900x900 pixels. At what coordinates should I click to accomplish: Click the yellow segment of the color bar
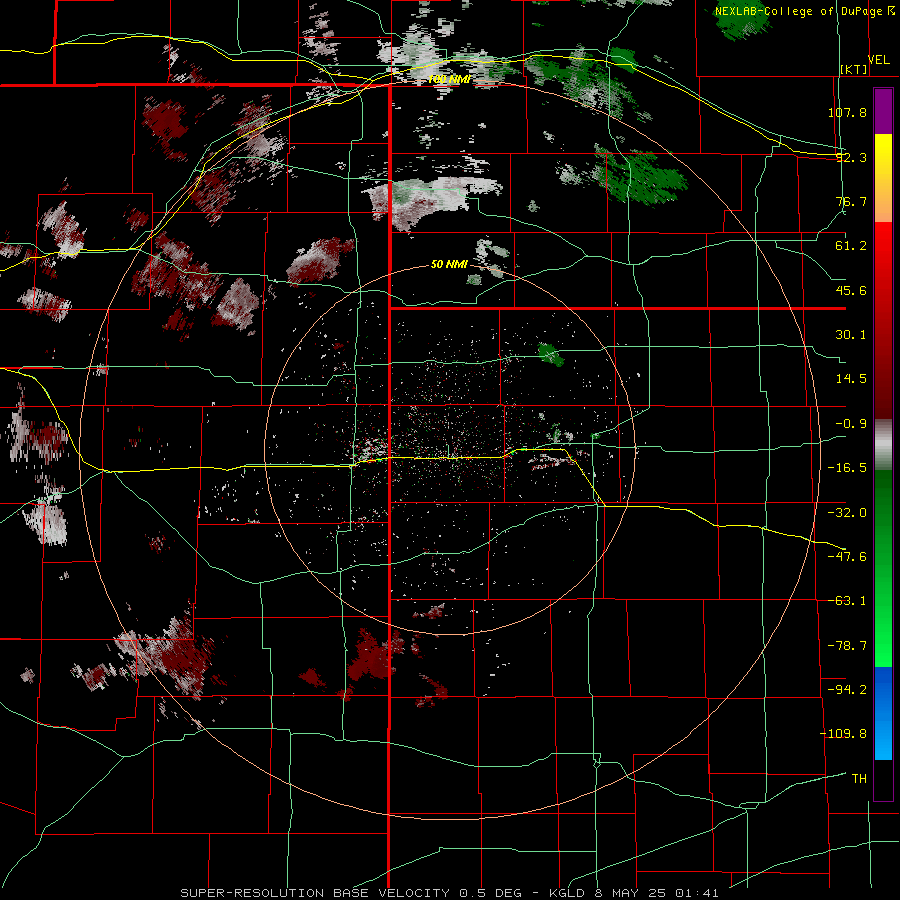click(x=883, y=178)
